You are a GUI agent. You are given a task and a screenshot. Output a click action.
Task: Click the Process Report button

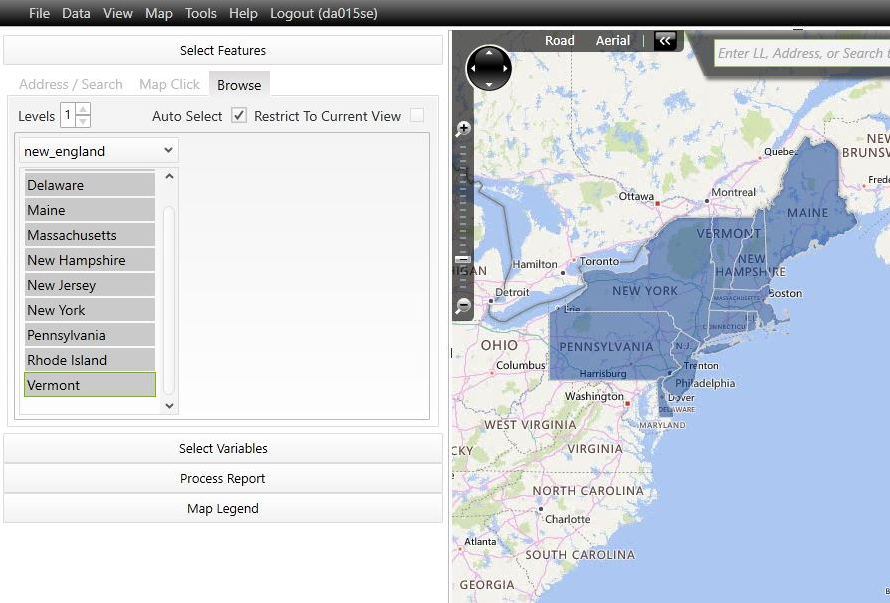[x=222, y=478]
